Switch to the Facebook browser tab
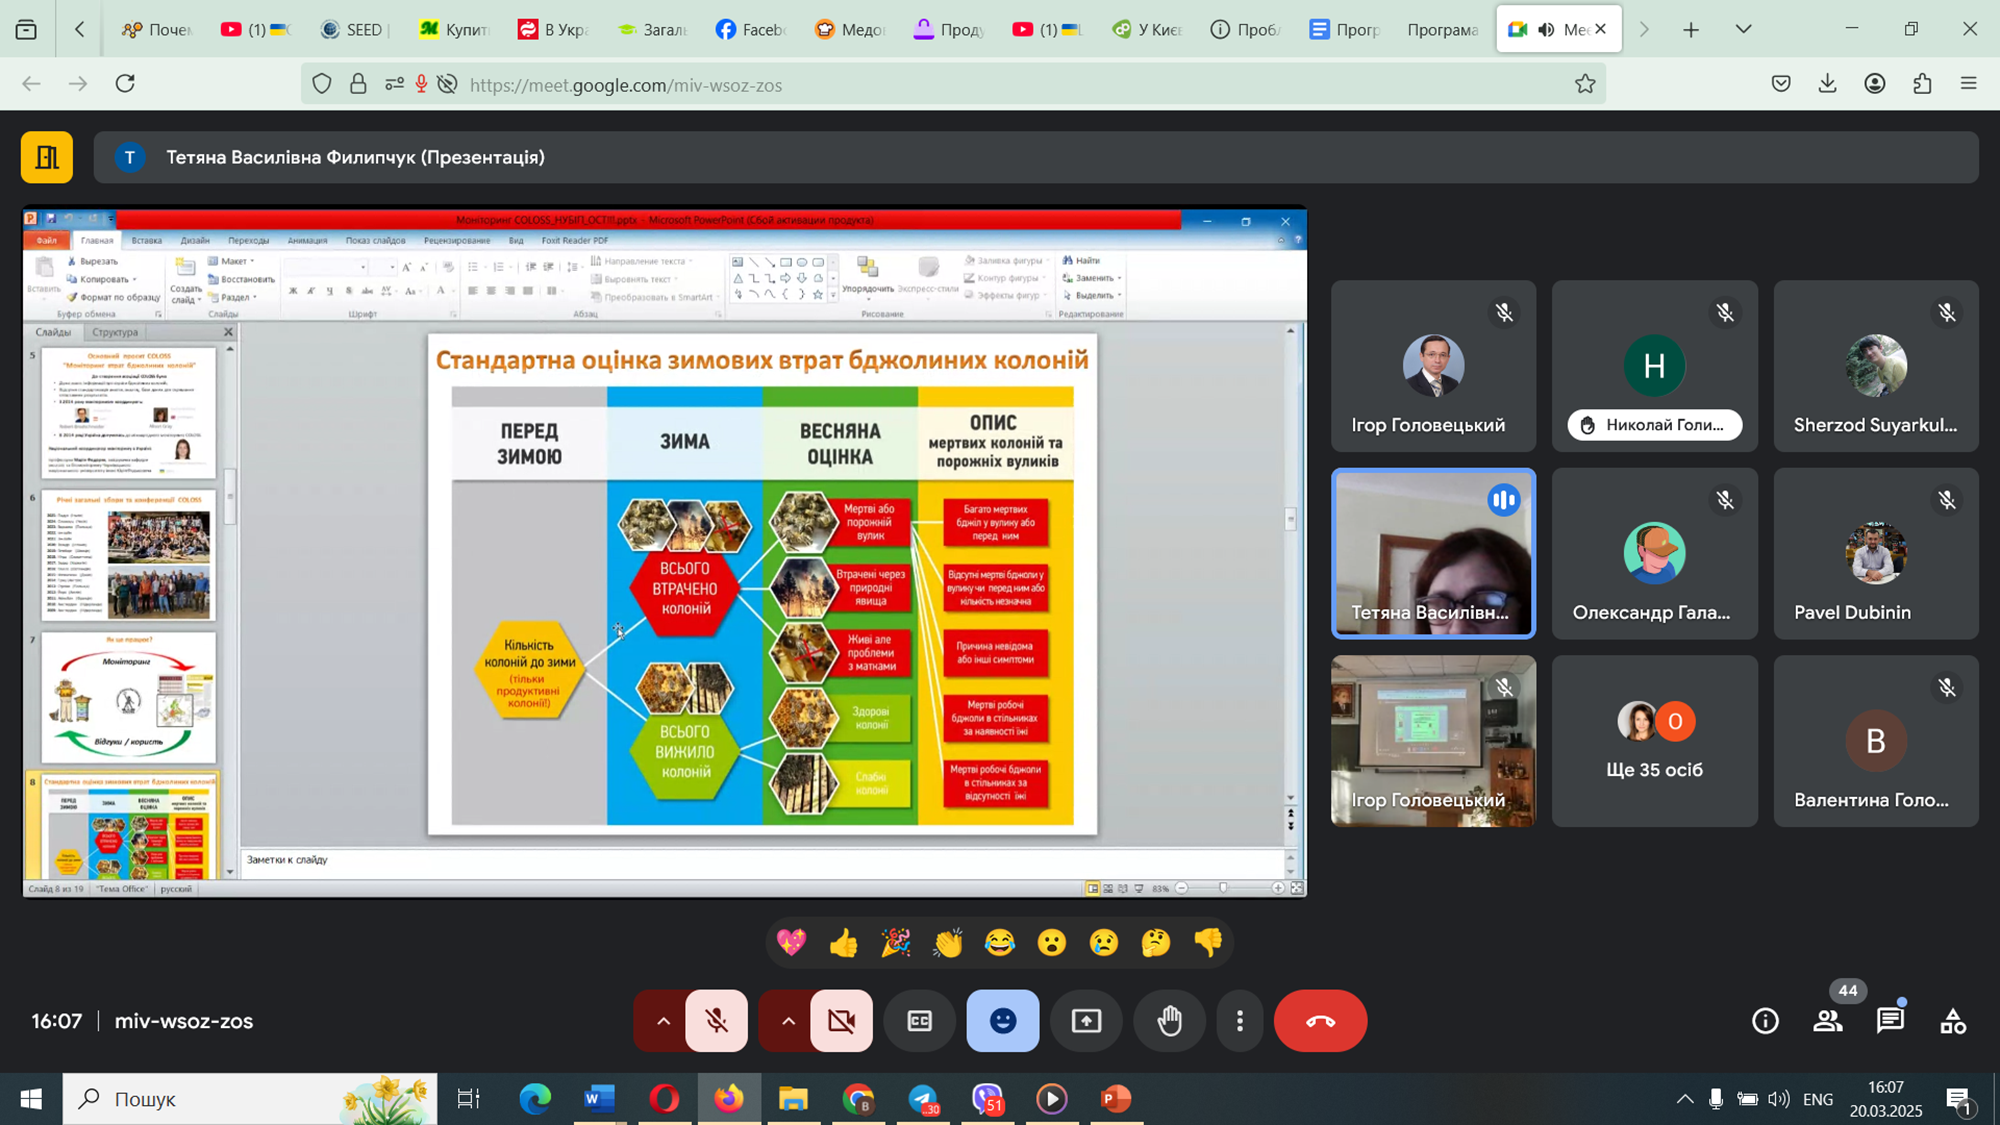 [x=751, y=29]
